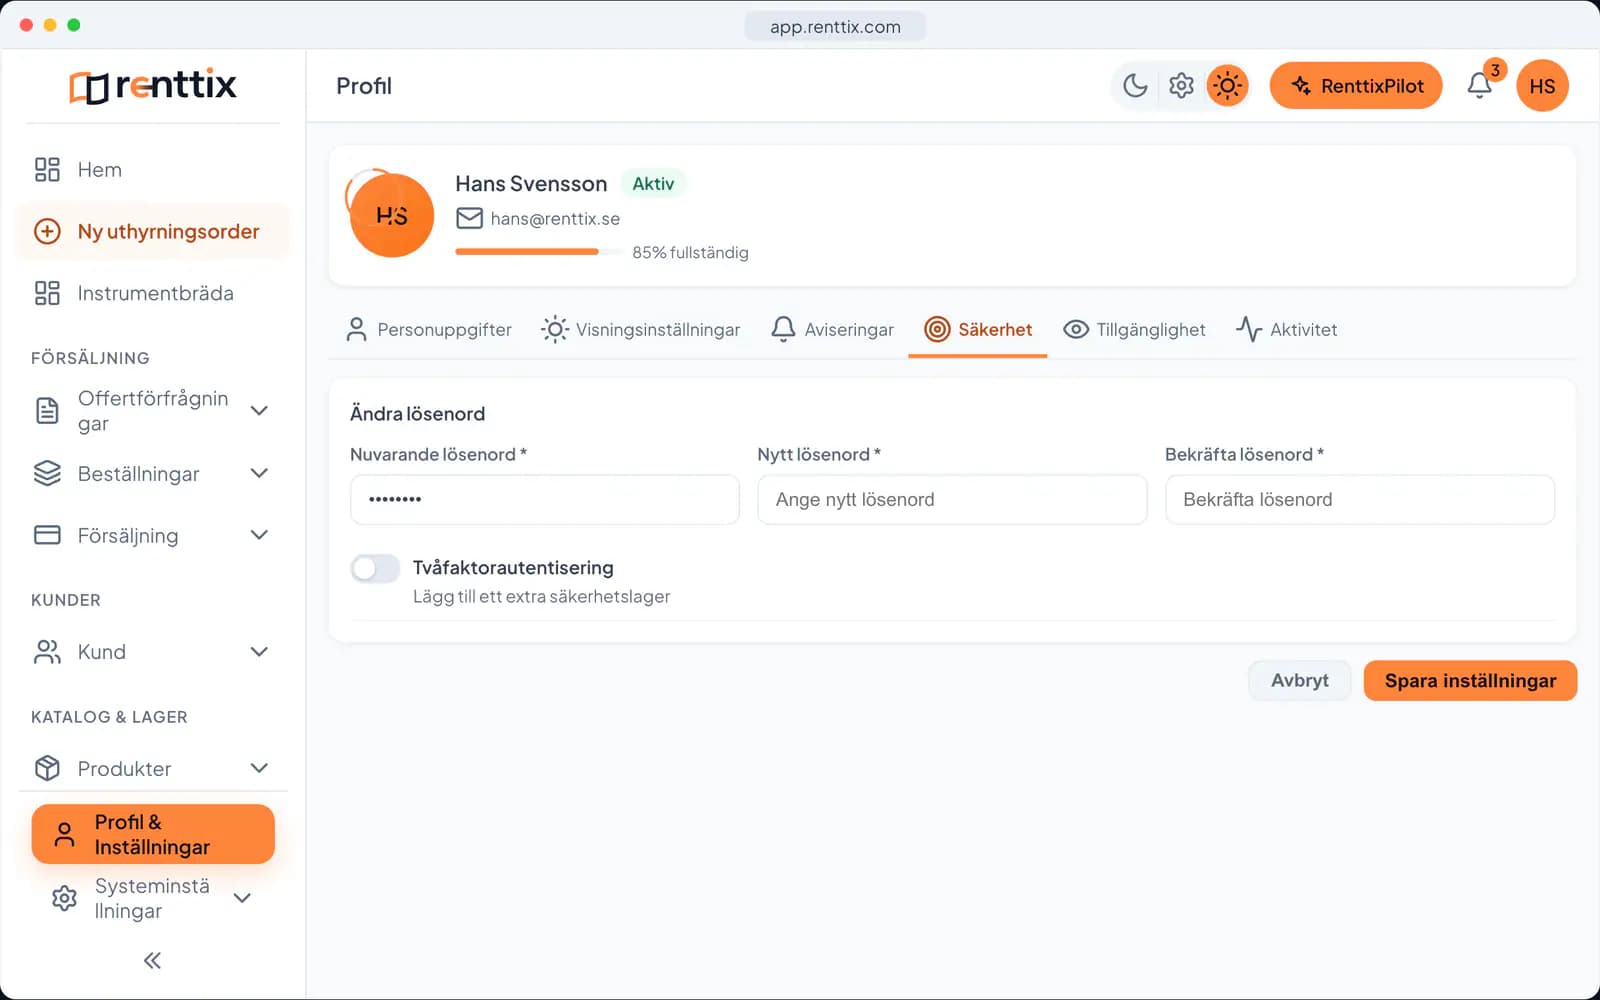The image size is (1600, 1000).
Task: Switch to dark mode moon icon
Action: (1135, 86)
